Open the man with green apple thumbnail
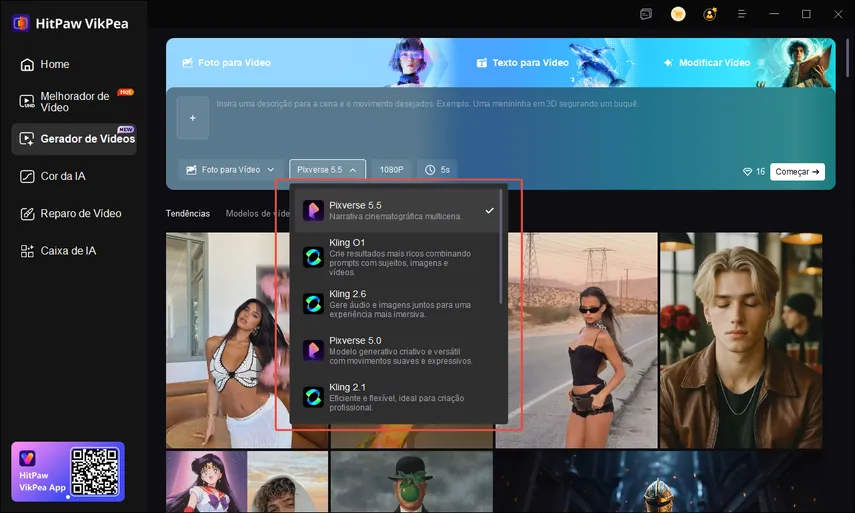 (x=412, y=482)
